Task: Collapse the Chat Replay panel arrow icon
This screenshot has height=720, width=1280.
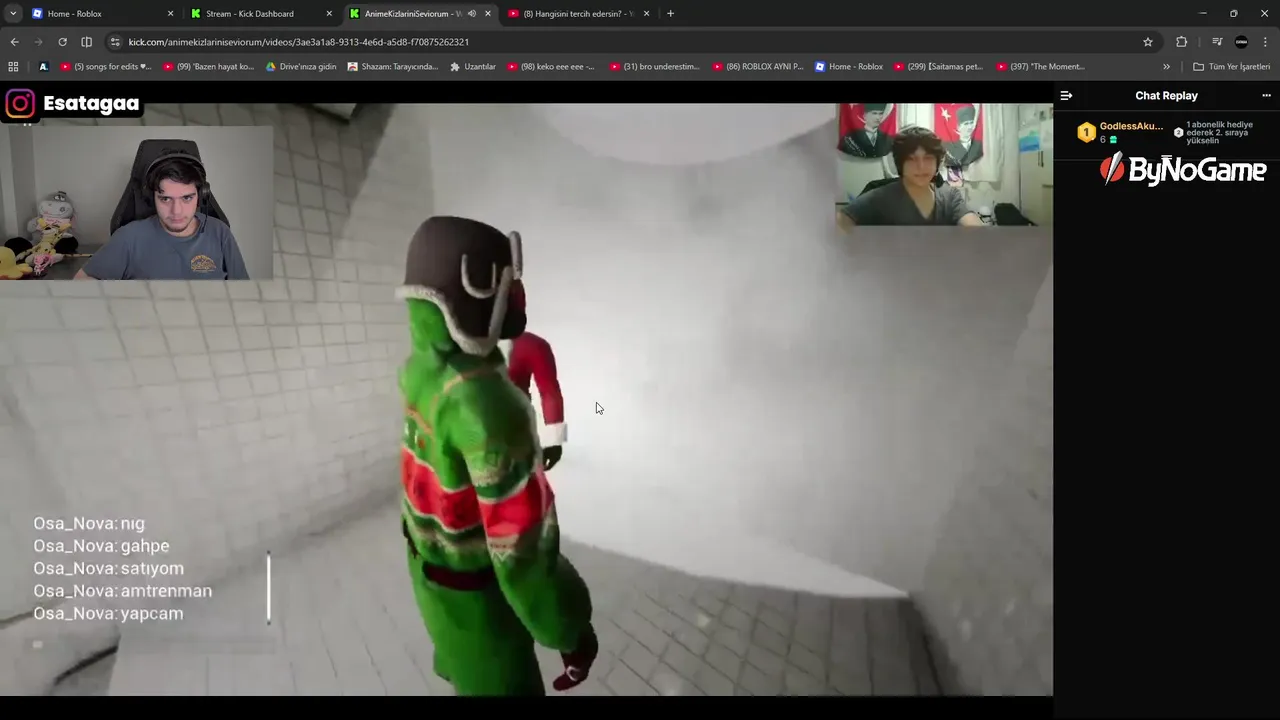Action: point(1066,96)
